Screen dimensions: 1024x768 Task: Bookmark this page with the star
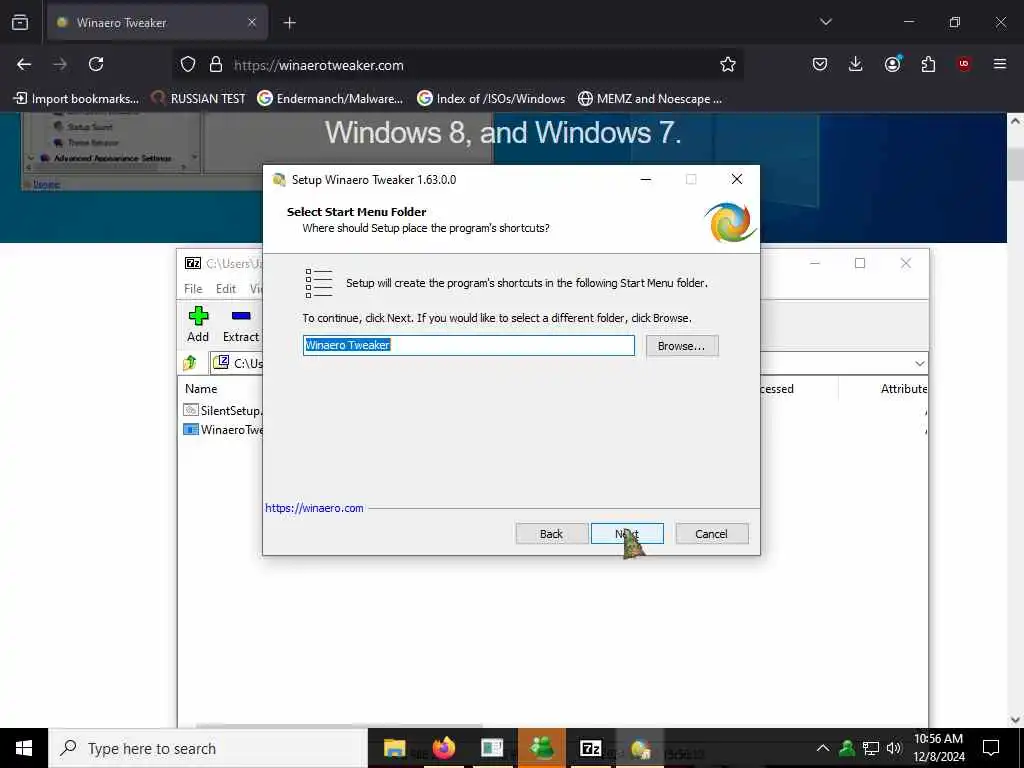point(728,64)
